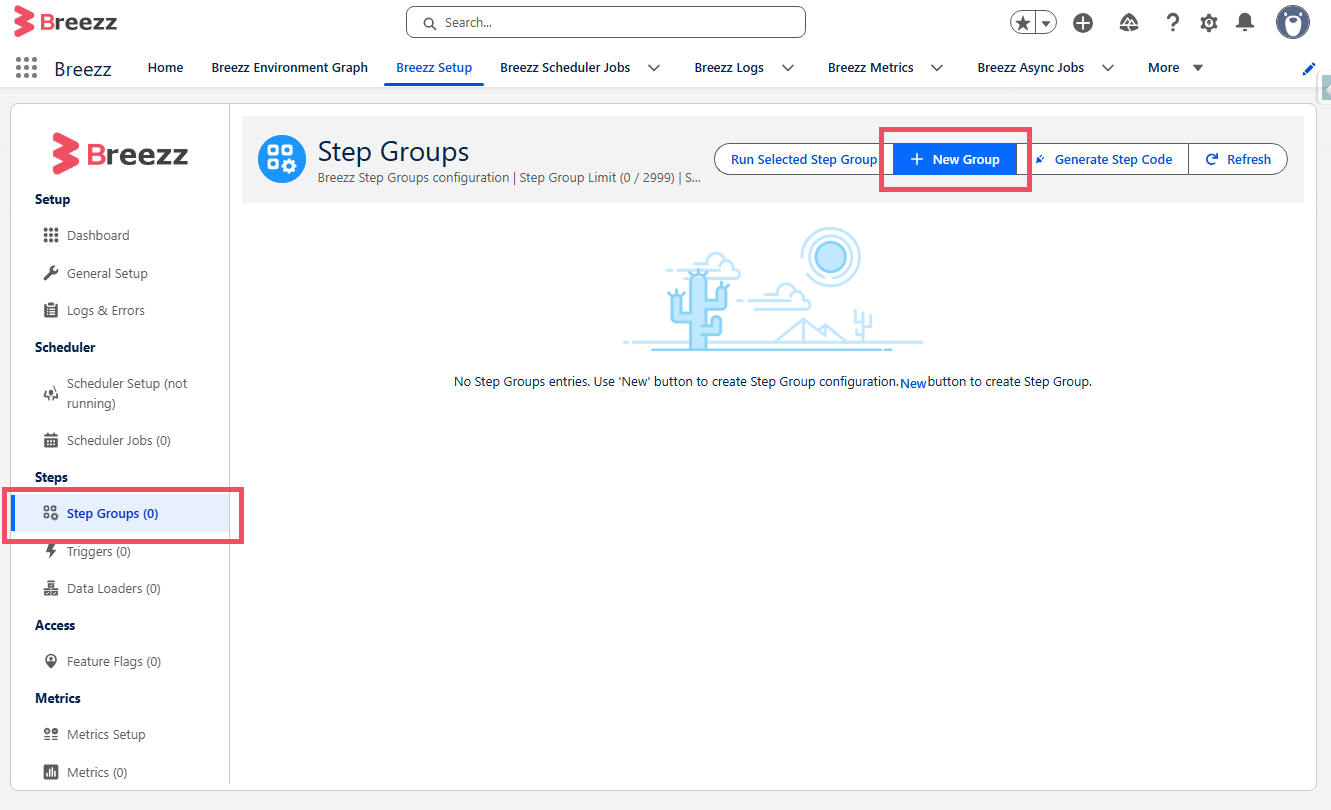This screenshot has height=810, width=1331.
Task: Open the Breezz Async Jobs tab
Action: click(x=1031, y=68)
